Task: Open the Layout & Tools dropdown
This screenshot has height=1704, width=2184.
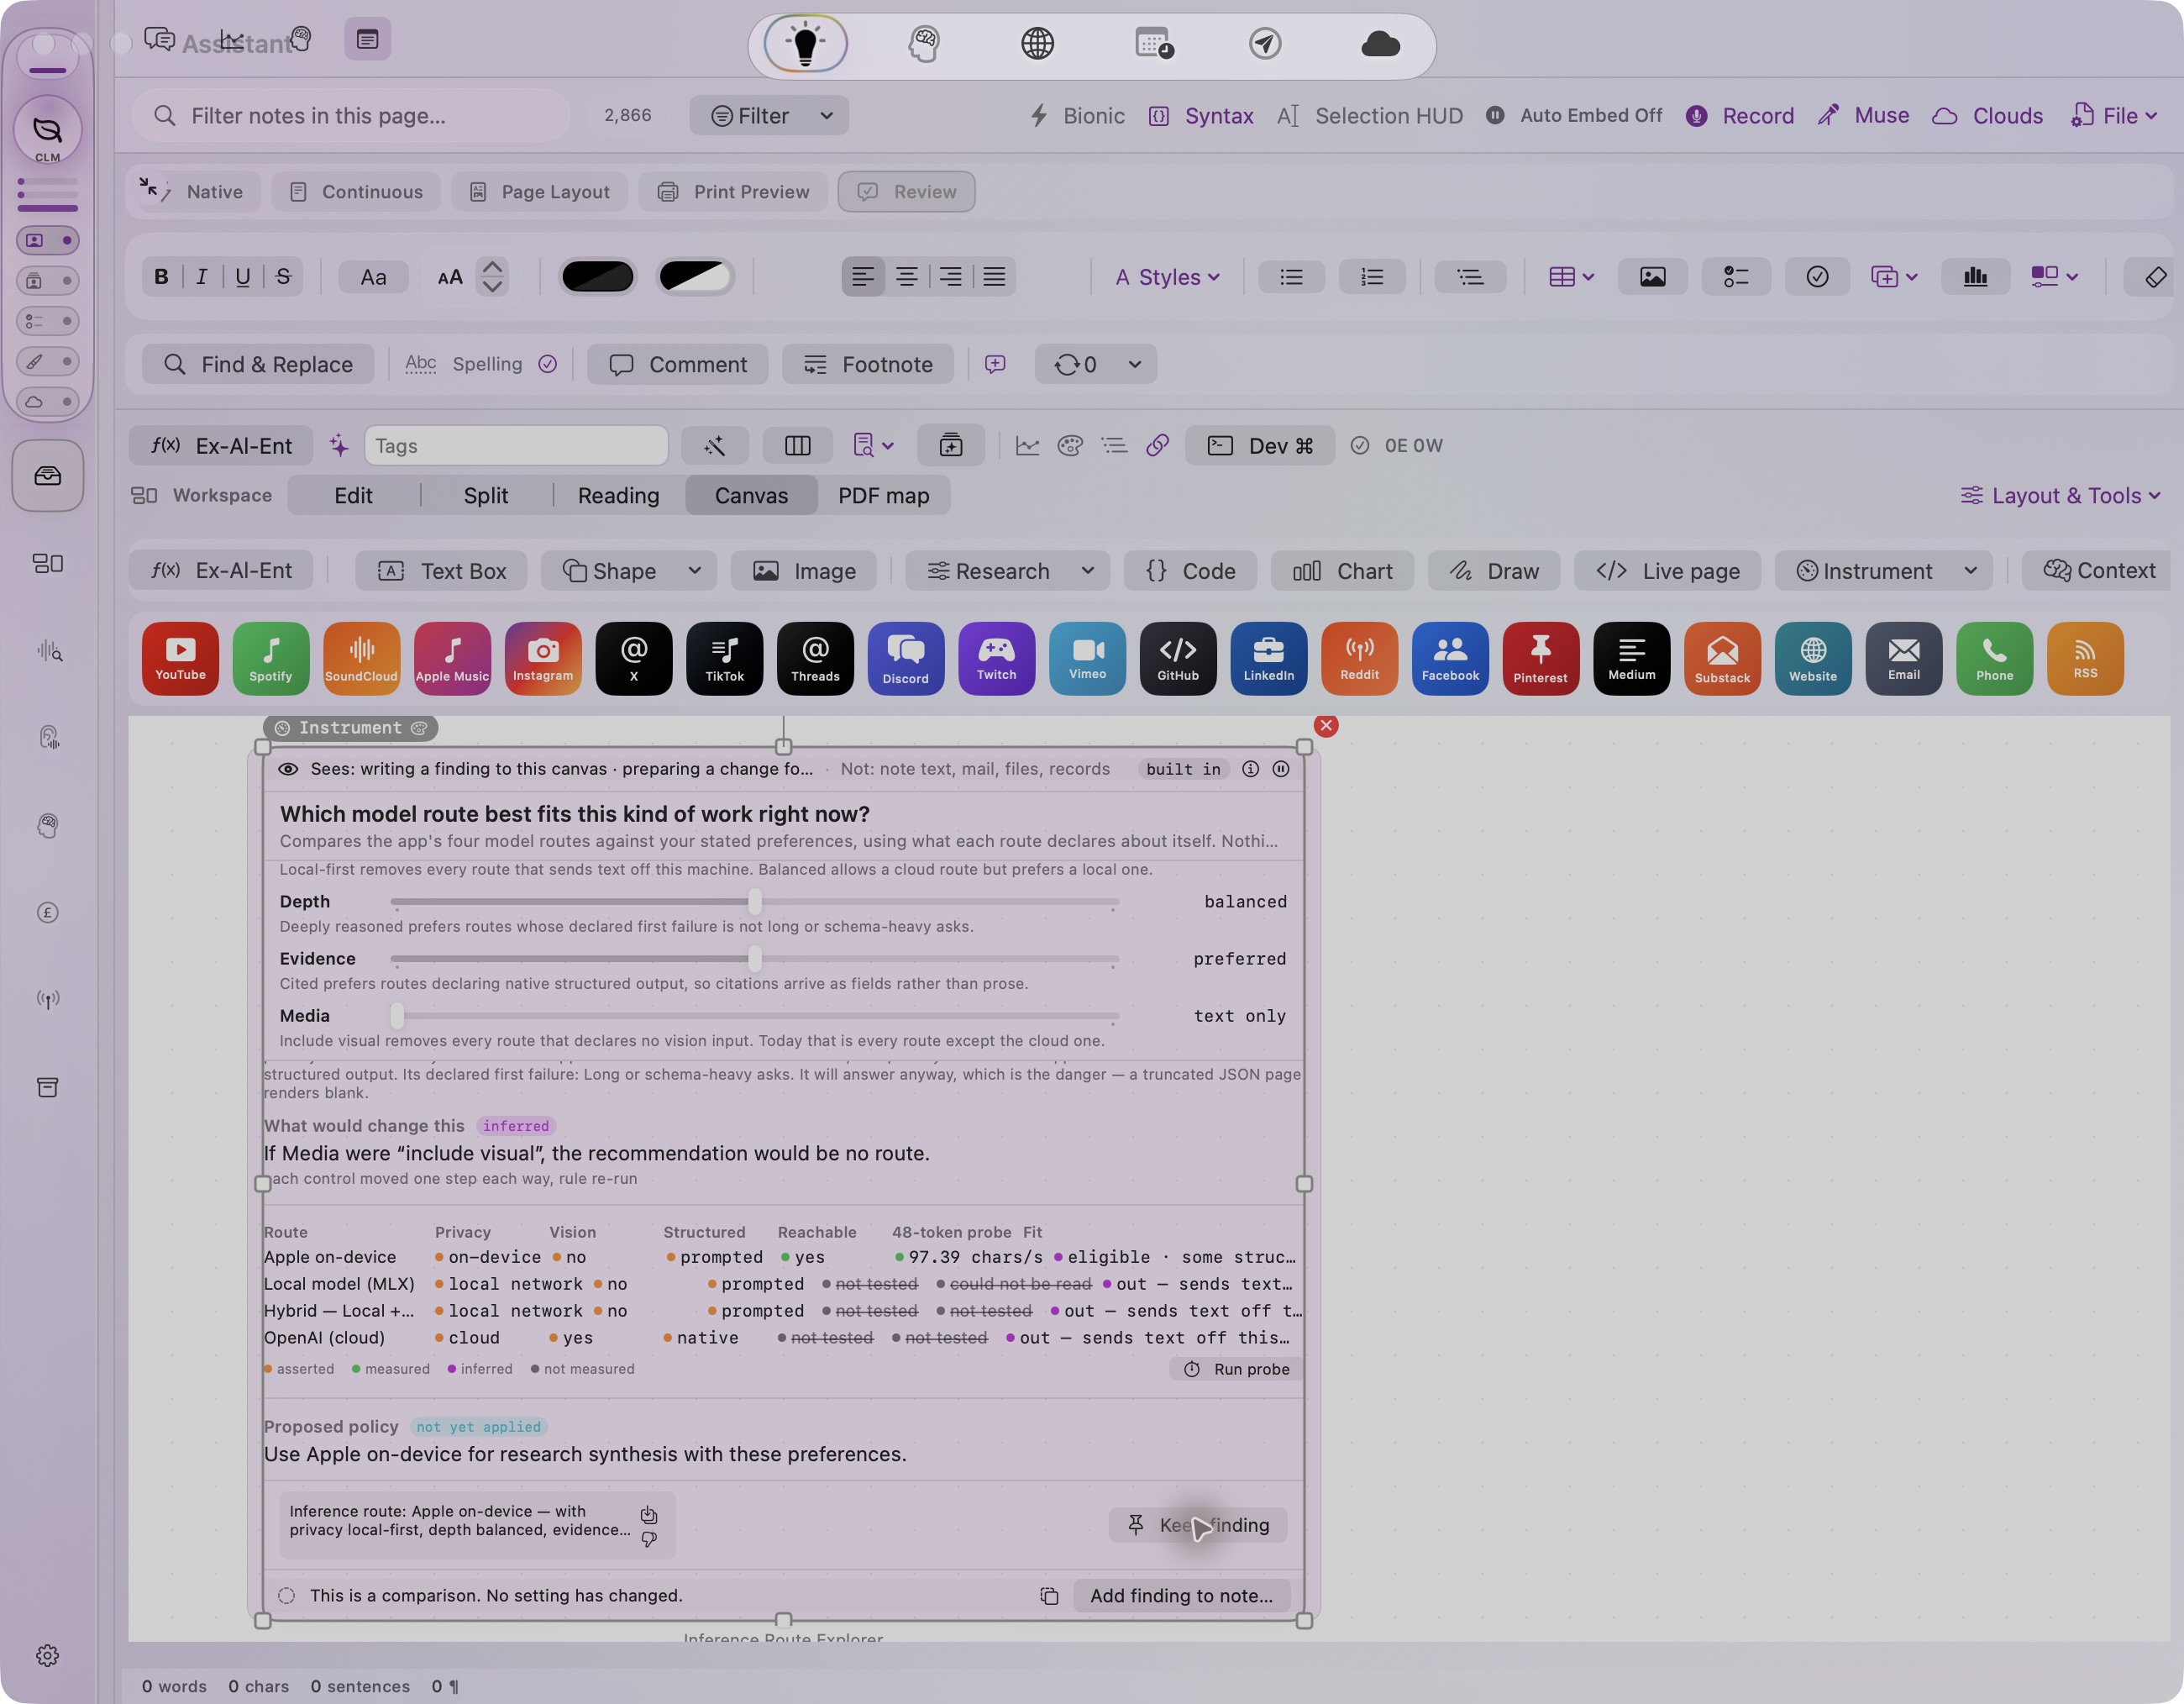Action: (2061, 496)
